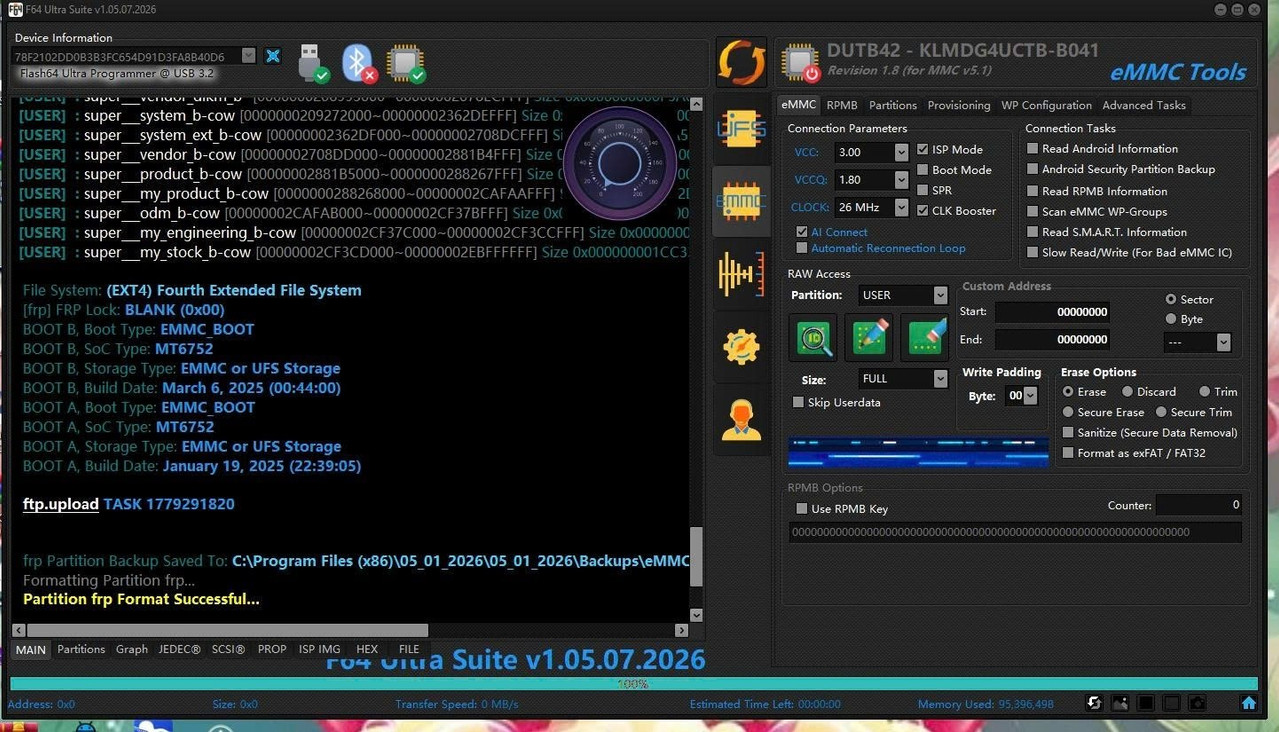
Task: Select the Discard erase option
Action: click(1127, 392)
